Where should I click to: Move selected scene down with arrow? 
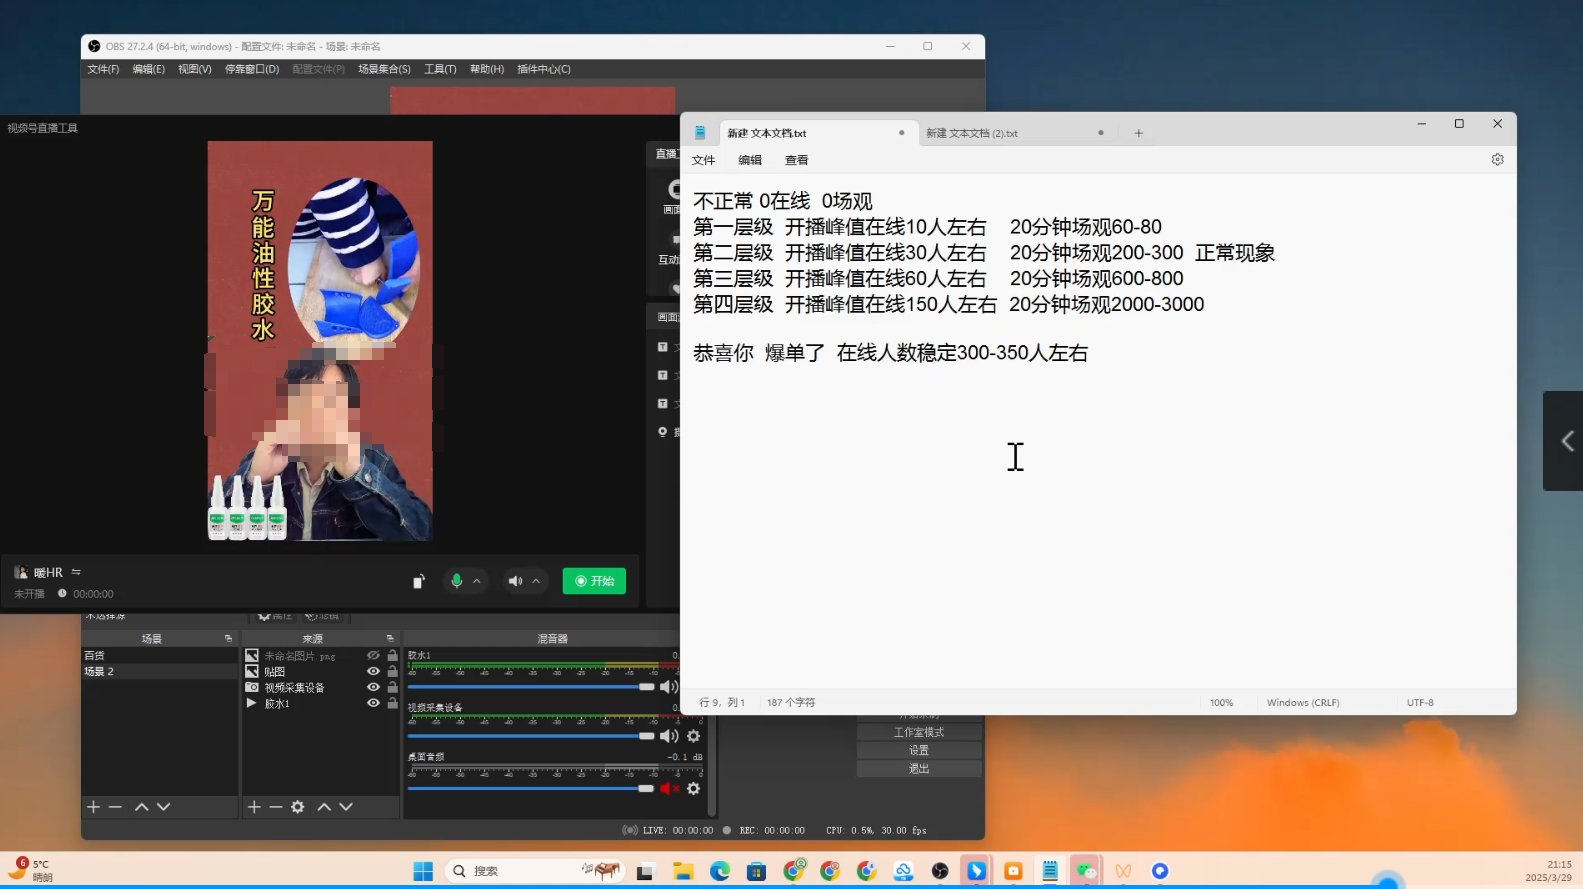coord(164,807)
